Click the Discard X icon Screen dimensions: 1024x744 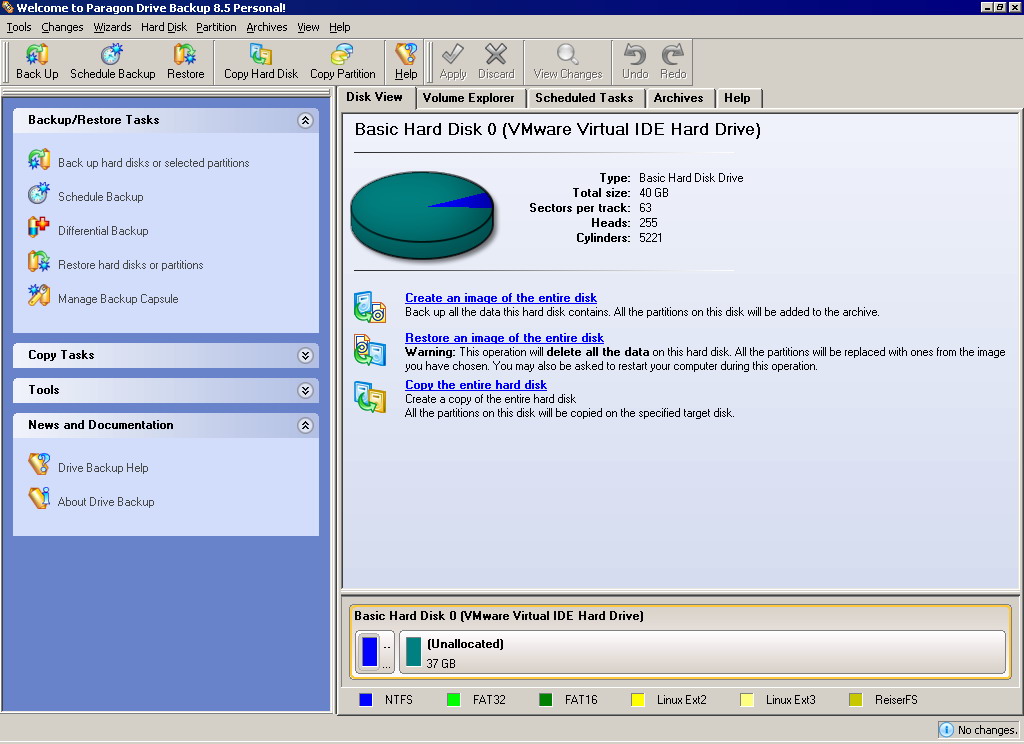click(x=496, y=54)
